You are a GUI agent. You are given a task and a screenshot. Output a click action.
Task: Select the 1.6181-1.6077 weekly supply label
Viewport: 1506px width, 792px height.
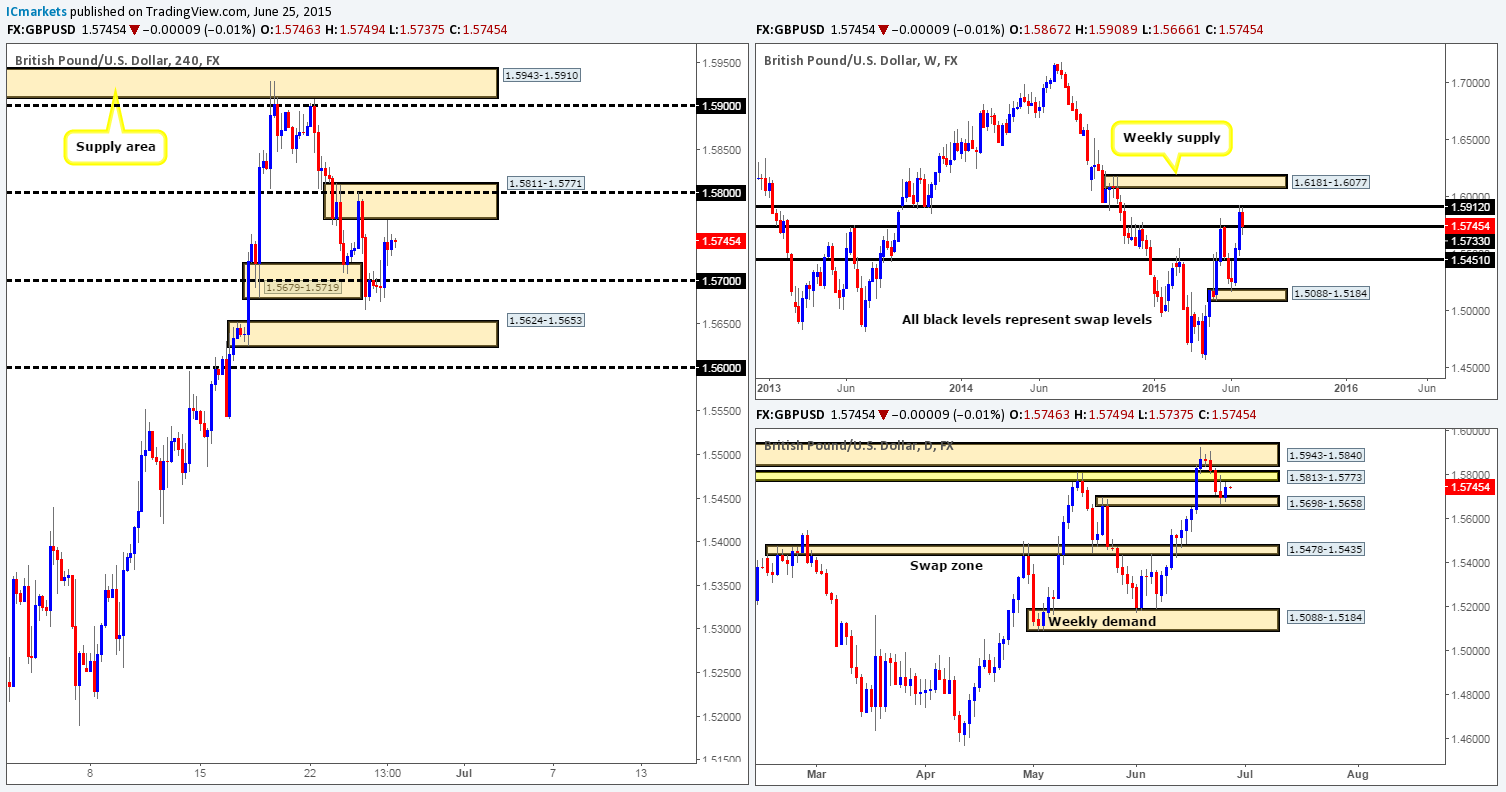click(1331, 182)
